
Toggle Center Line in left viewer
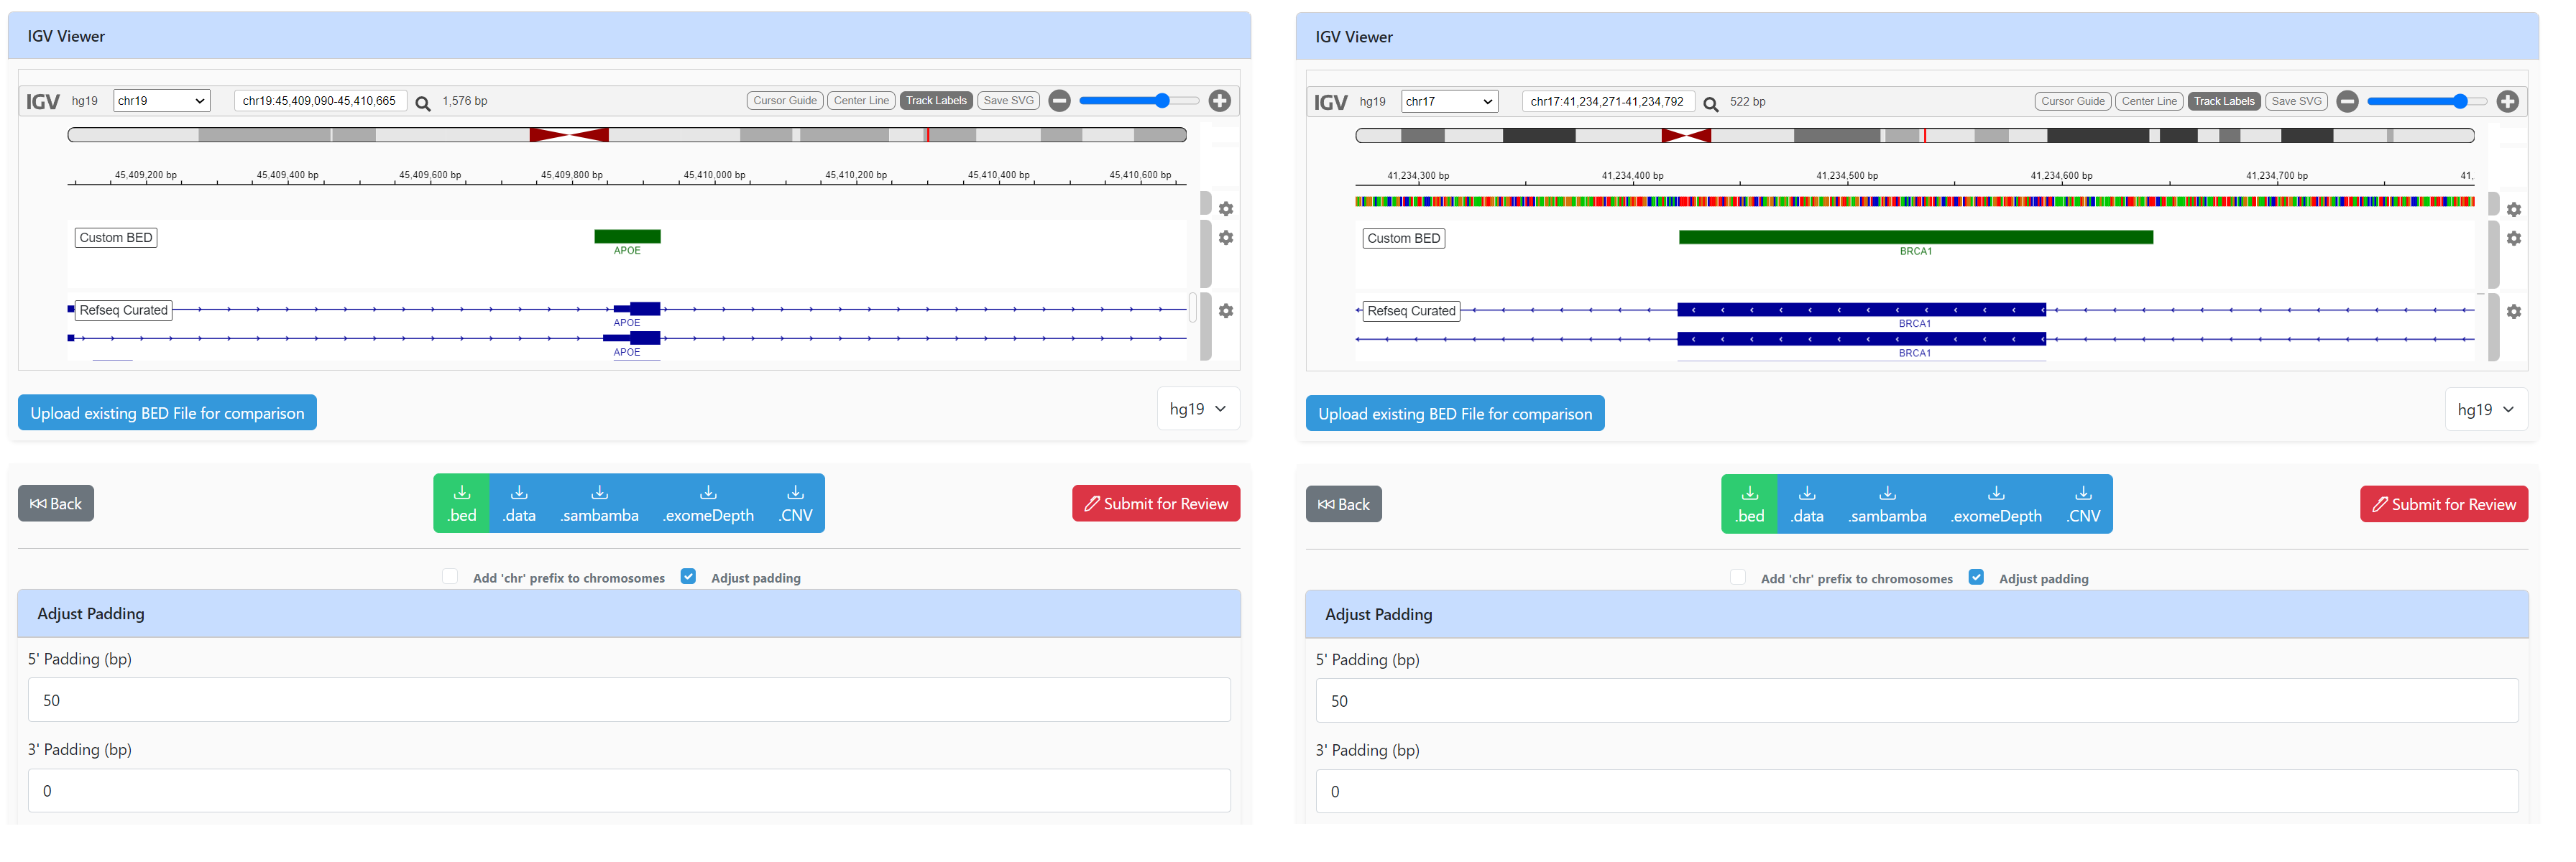[861, 101]
